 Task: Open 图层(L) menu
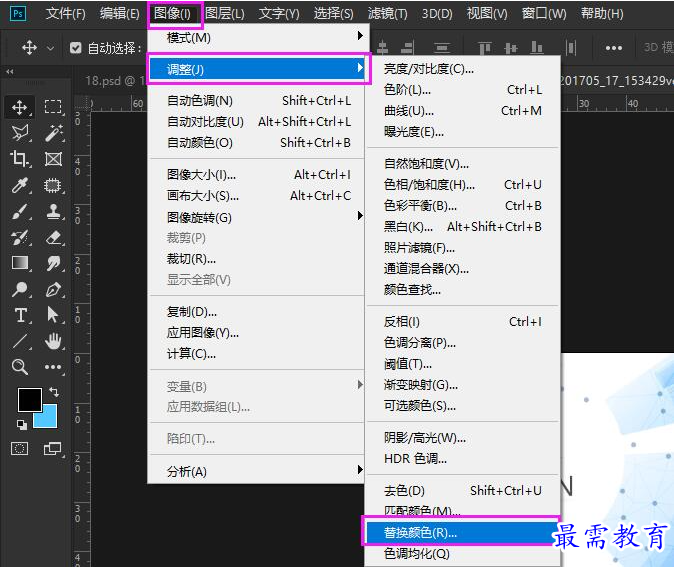[225, 13]
